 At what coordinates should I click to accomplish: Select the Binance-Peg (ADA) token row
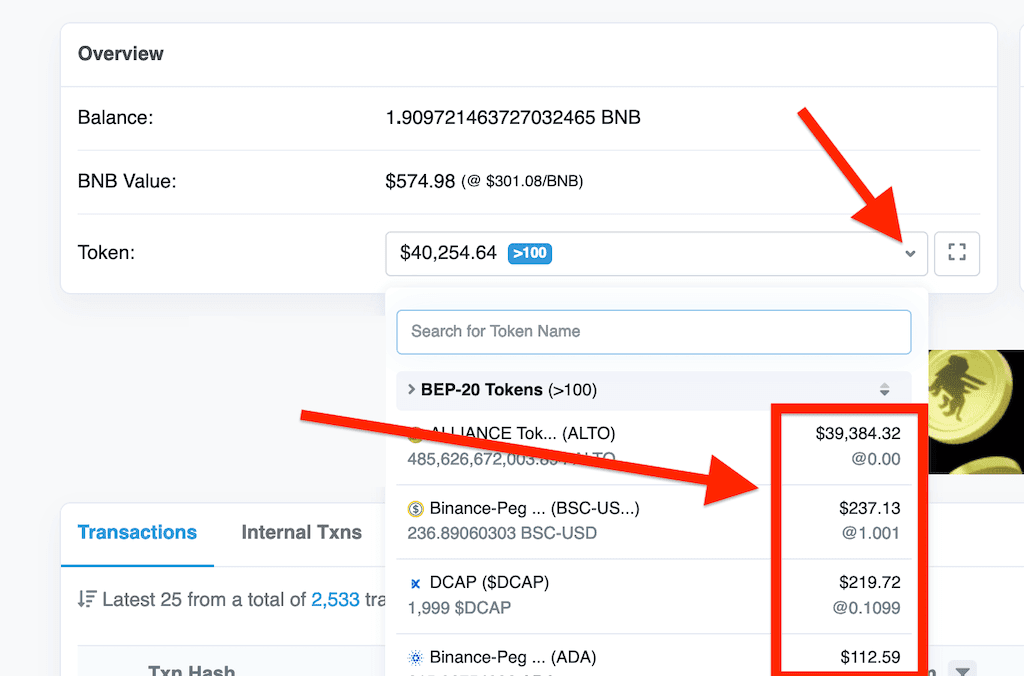tap(654, 657)
